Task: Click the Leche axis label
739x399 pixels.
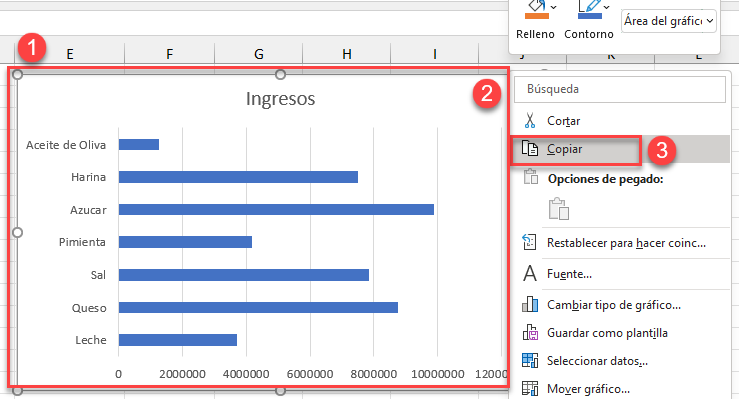Action: pyautogui.click(x=91, y=340)
